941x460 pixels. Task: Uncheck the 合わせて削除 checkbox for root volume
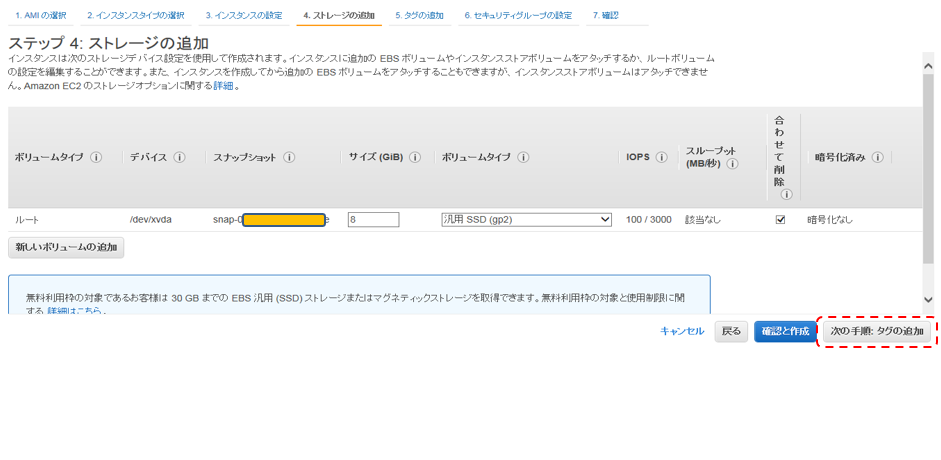pos(780,220)
